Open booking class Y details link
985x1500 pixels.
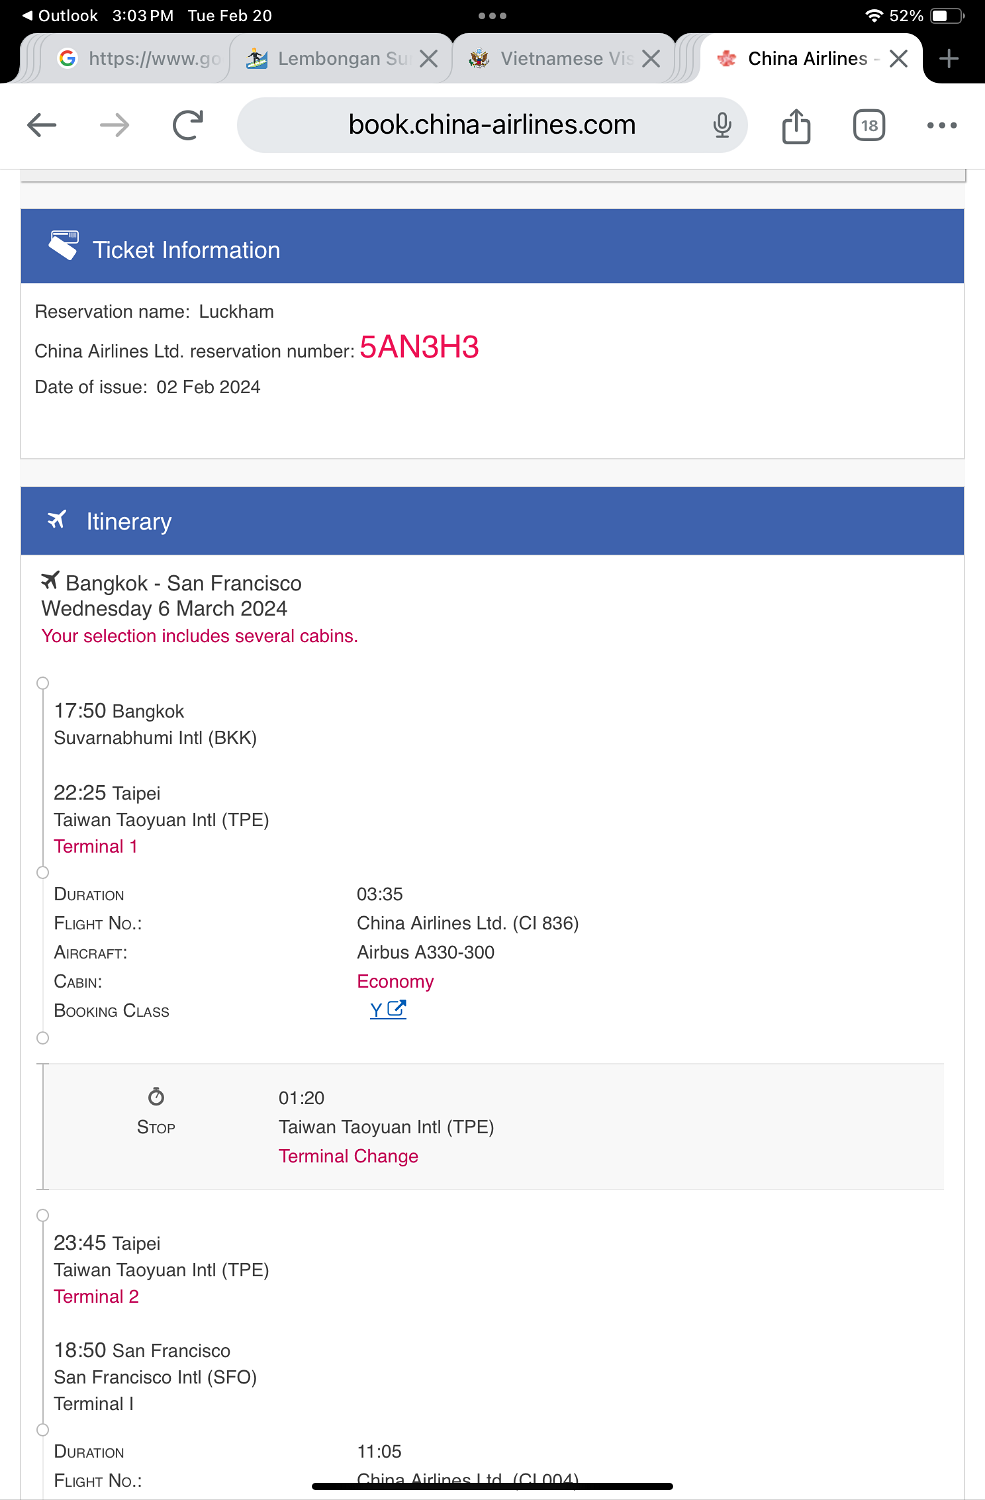(x=388, y=1010)
